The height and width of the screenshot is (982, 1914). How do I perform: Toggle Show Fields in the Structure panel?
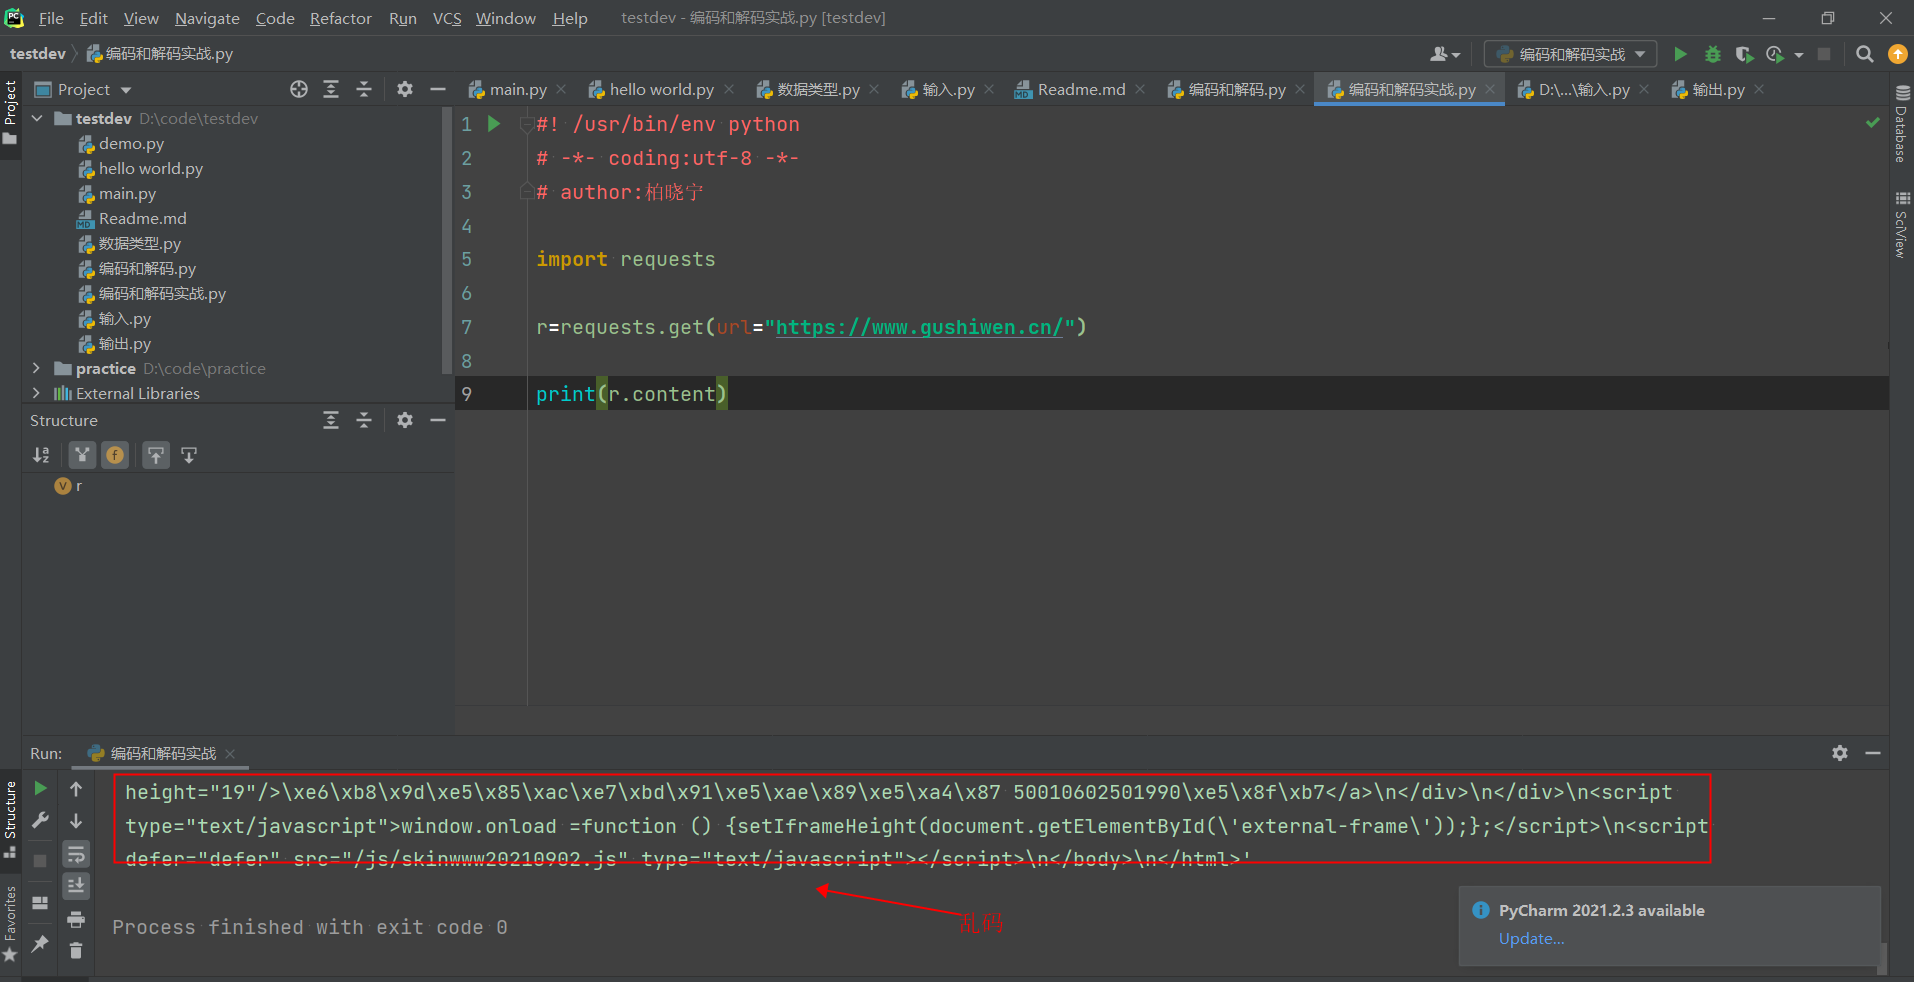pyautogui.click(x=115, y=455)
